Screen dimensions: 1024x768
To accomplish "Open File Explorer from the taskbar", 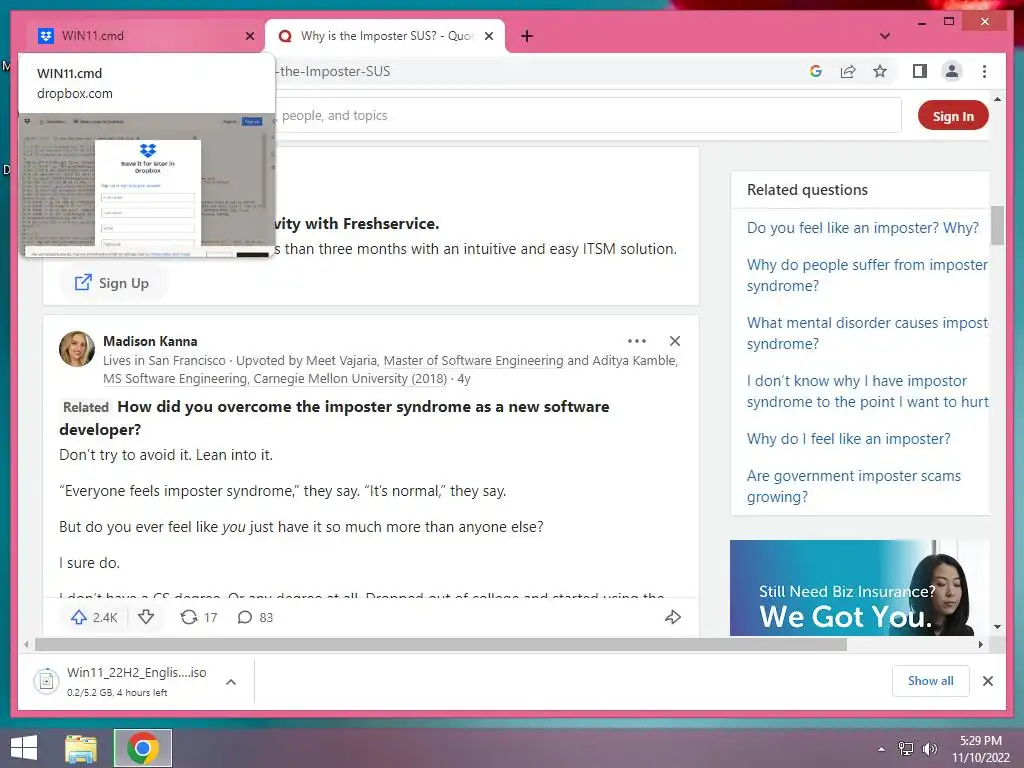I will [x=81, y=748].
